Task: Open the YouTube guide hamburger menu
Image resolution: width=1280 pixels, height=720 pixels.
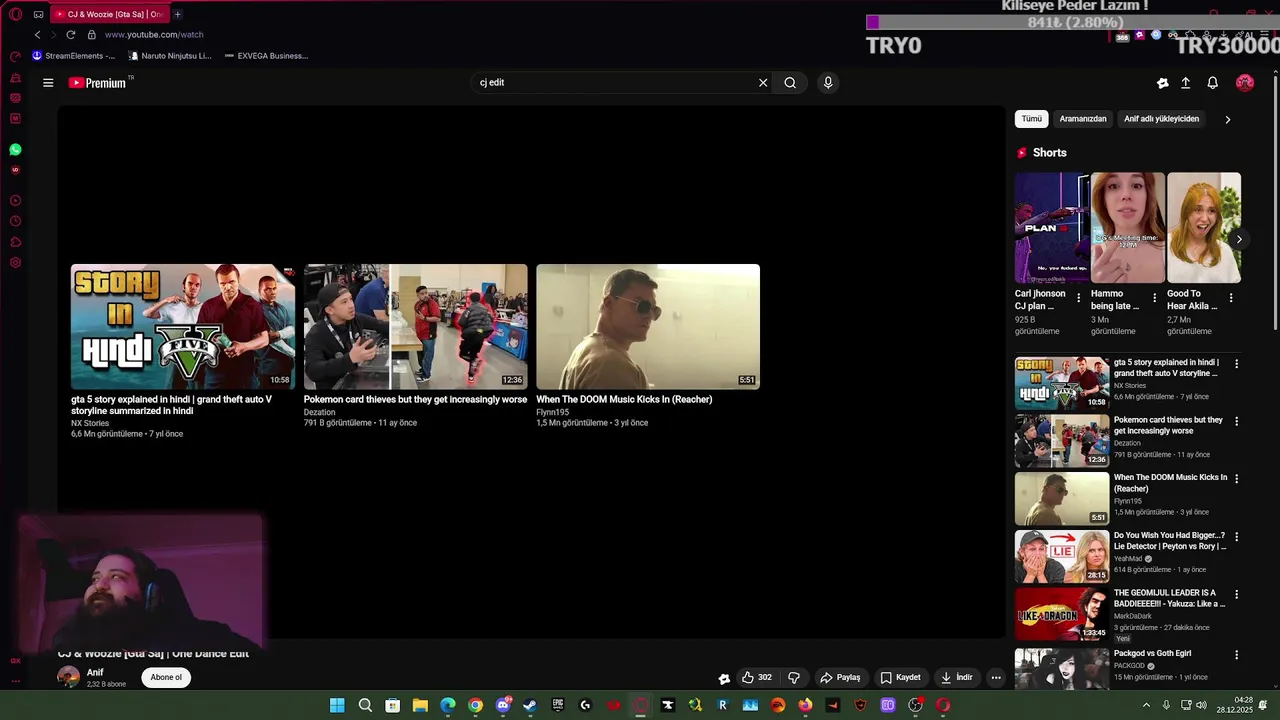Action: point(48,83)
